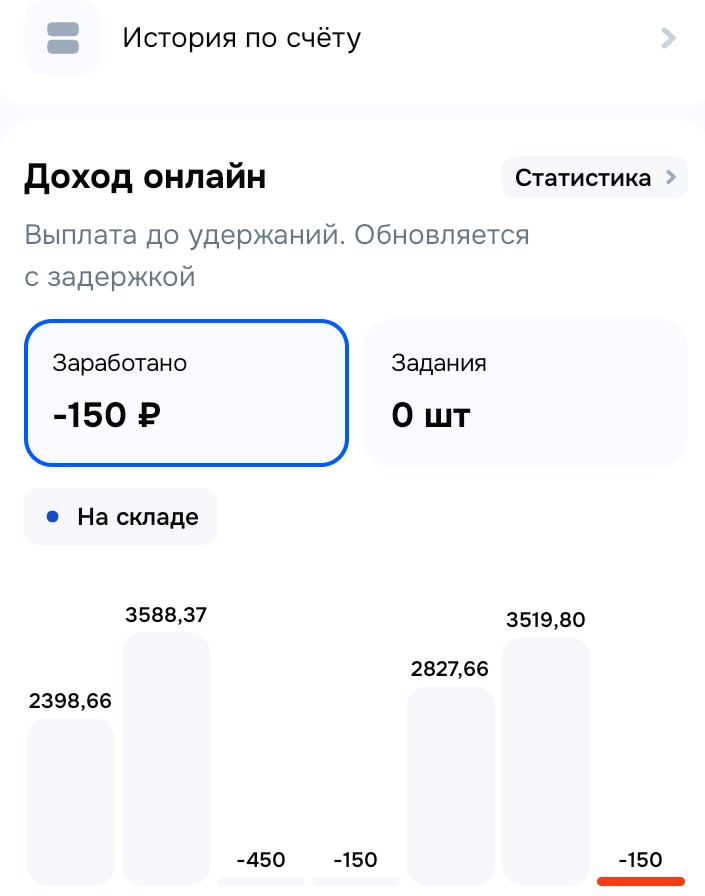The height and width of the screenshot is (896, 705).
Task: Tap the -450 bar in chart
Action: click(x=261, y=880)
